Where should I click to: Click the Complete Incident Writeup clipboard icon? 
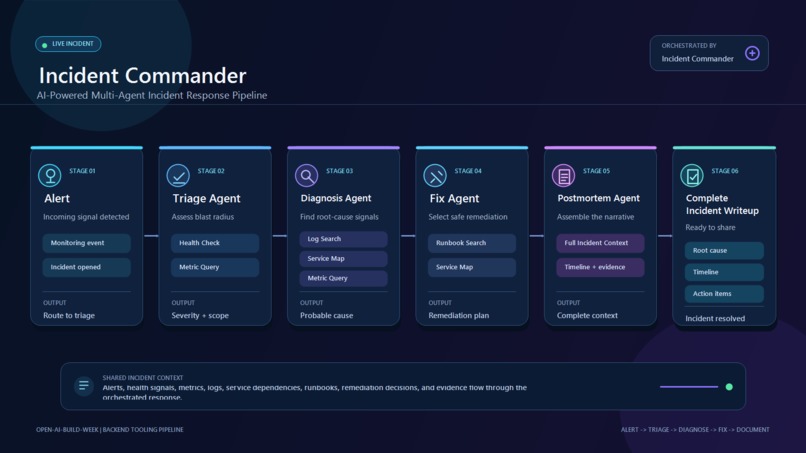click(x=692, y=176)
